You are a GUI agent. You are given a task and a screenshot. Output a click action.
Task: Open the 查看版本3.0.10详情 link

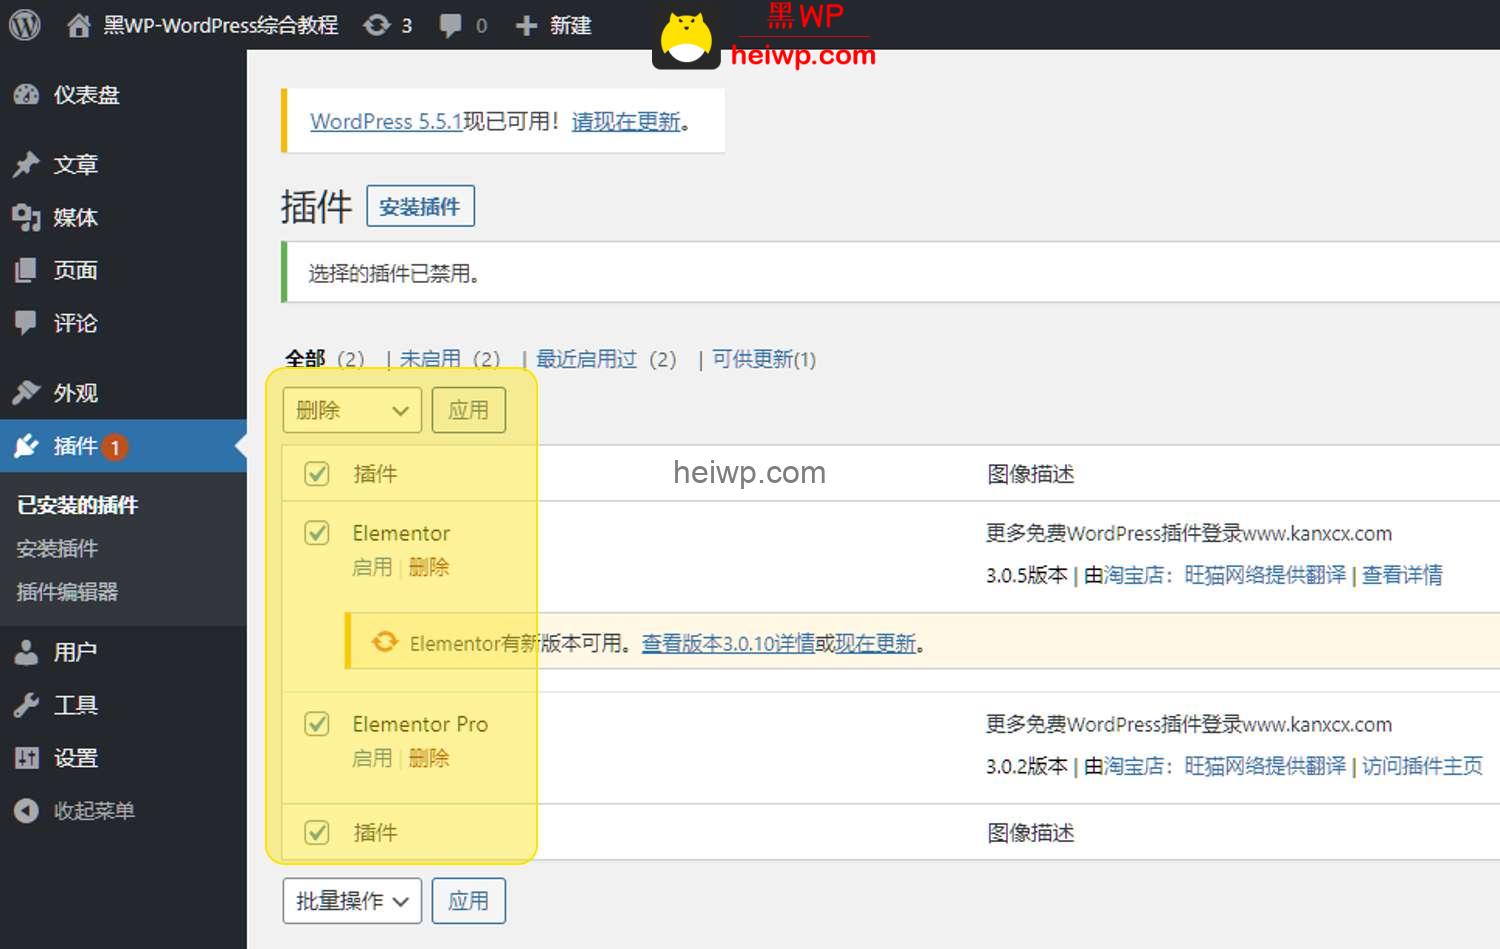coord(728,643)
